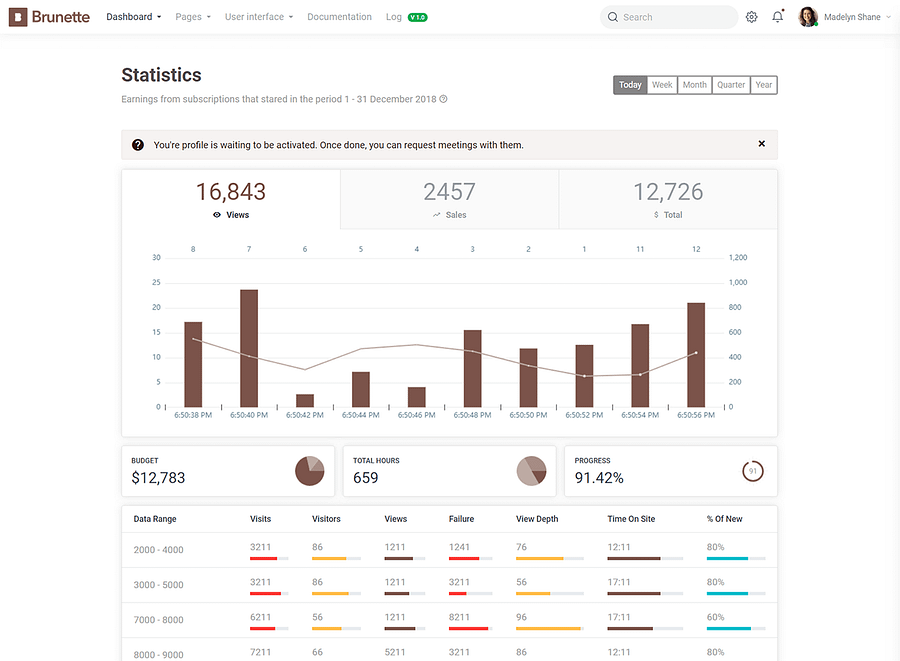Viewport: 900px width, 661px height.
Task: Open notifications bell icon
Action: [x=778, y=17]
